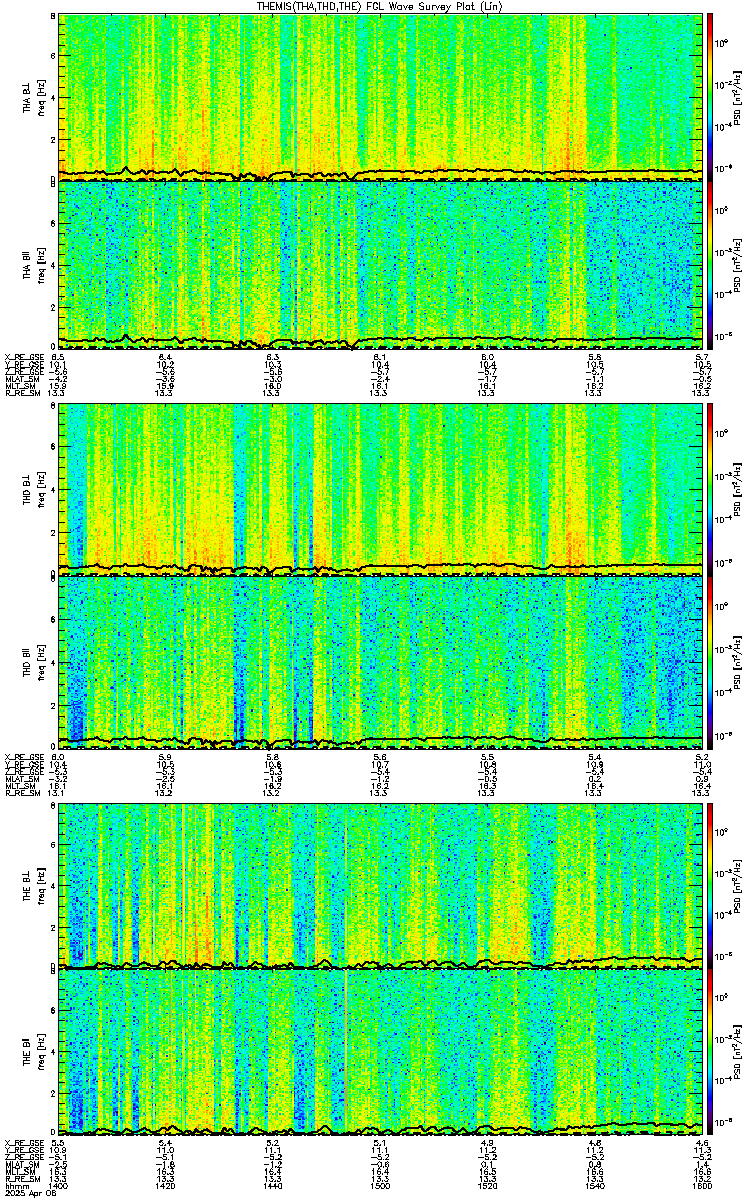750x1200 pixels.
Task: Click the THD B∥ PSD color bar
Action: (711, 661)
